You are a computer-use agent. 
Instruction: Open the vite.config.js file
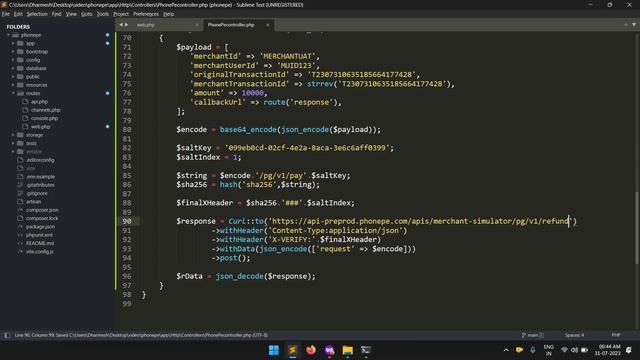point(40,251)
